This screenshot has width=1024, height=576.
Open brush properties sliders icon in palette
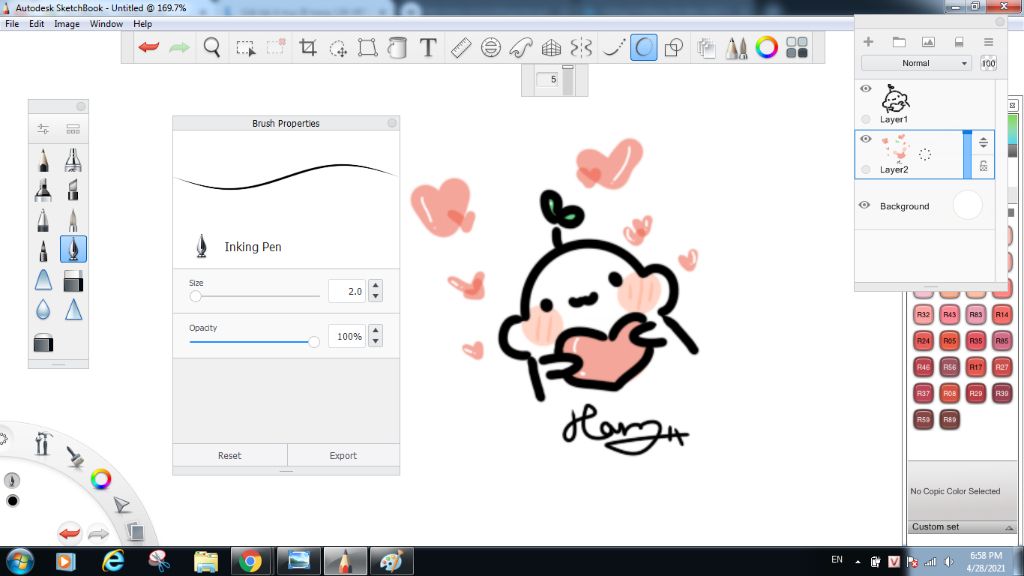tap(43, 129)
